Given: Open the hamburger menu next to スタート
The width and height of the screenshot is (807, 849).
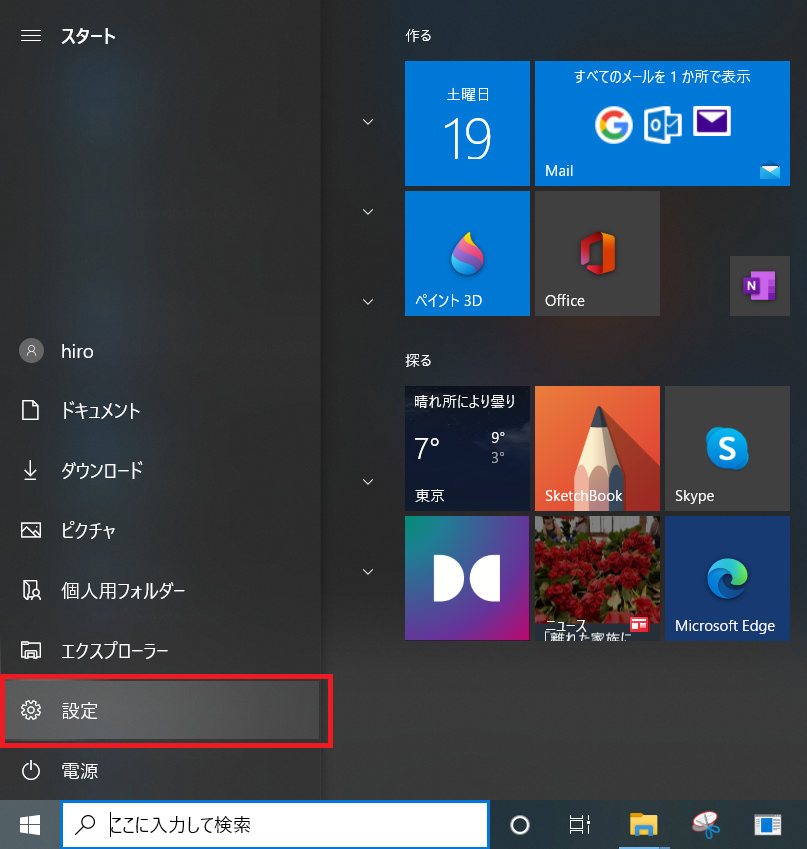Looking at the screenshot, I should [31, 36].
